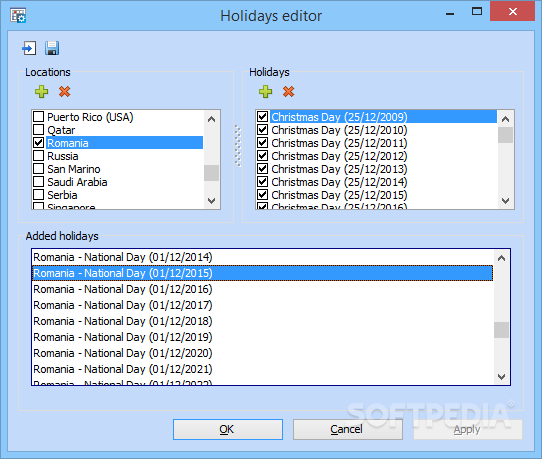Select Serbia location name
This screenshot has height=459, width=542.
coord(62,195)
